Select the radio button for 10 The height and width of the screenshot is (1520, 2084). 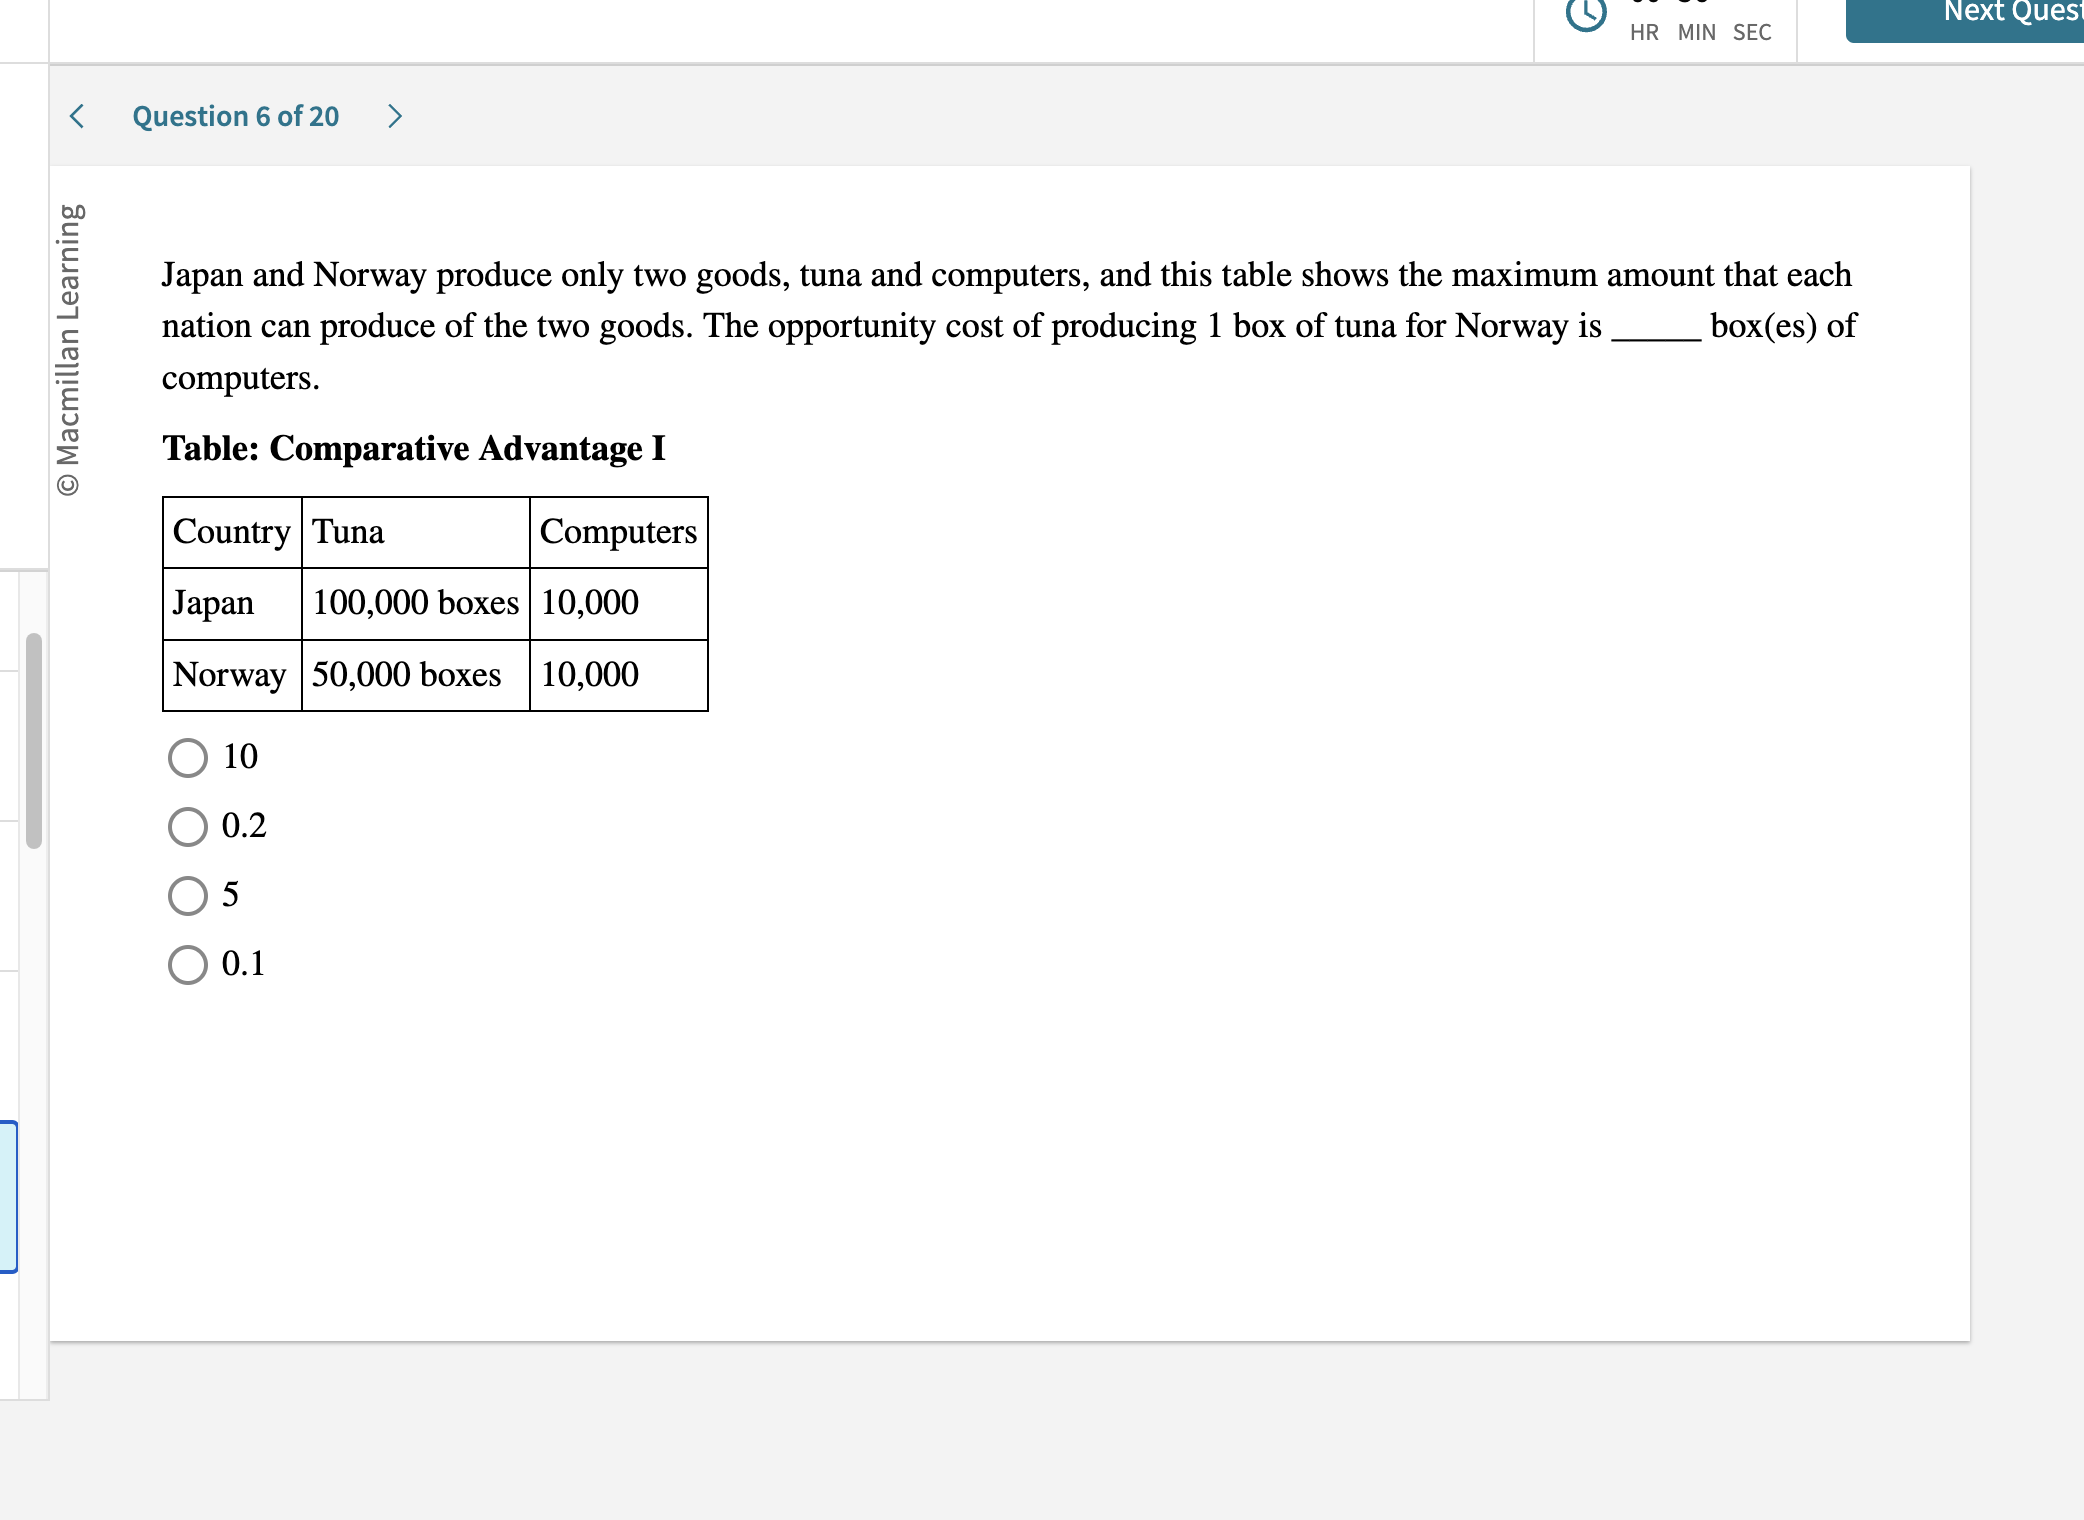pyautogui.click(x=188, y=758)
